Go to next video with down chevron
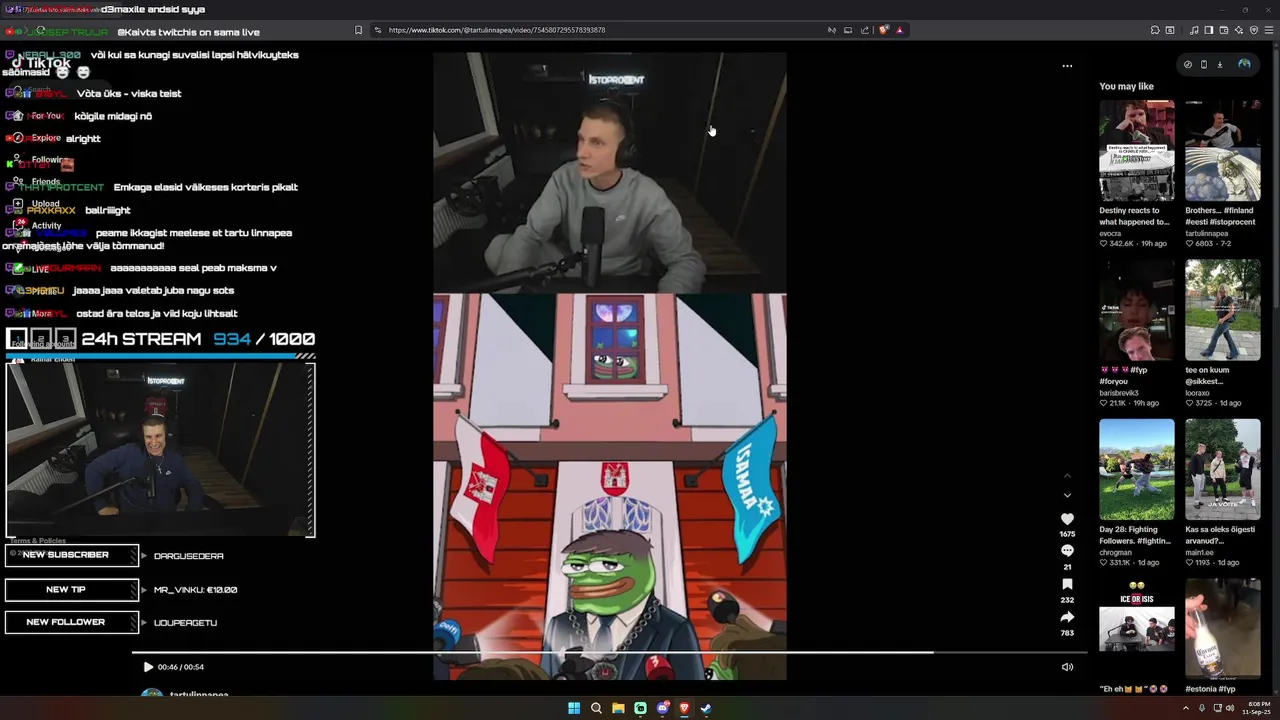The width and height of the screenshot is (1280, 720). point(1067,495)
